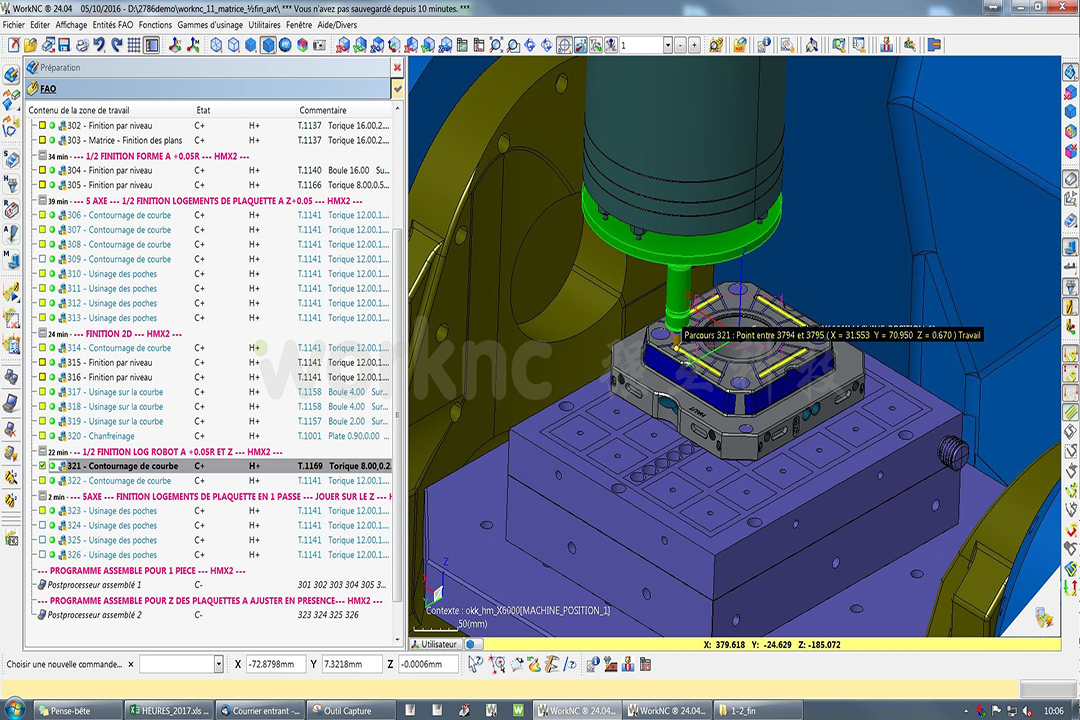Open the Fichier menu

click(x=14, y=25)
